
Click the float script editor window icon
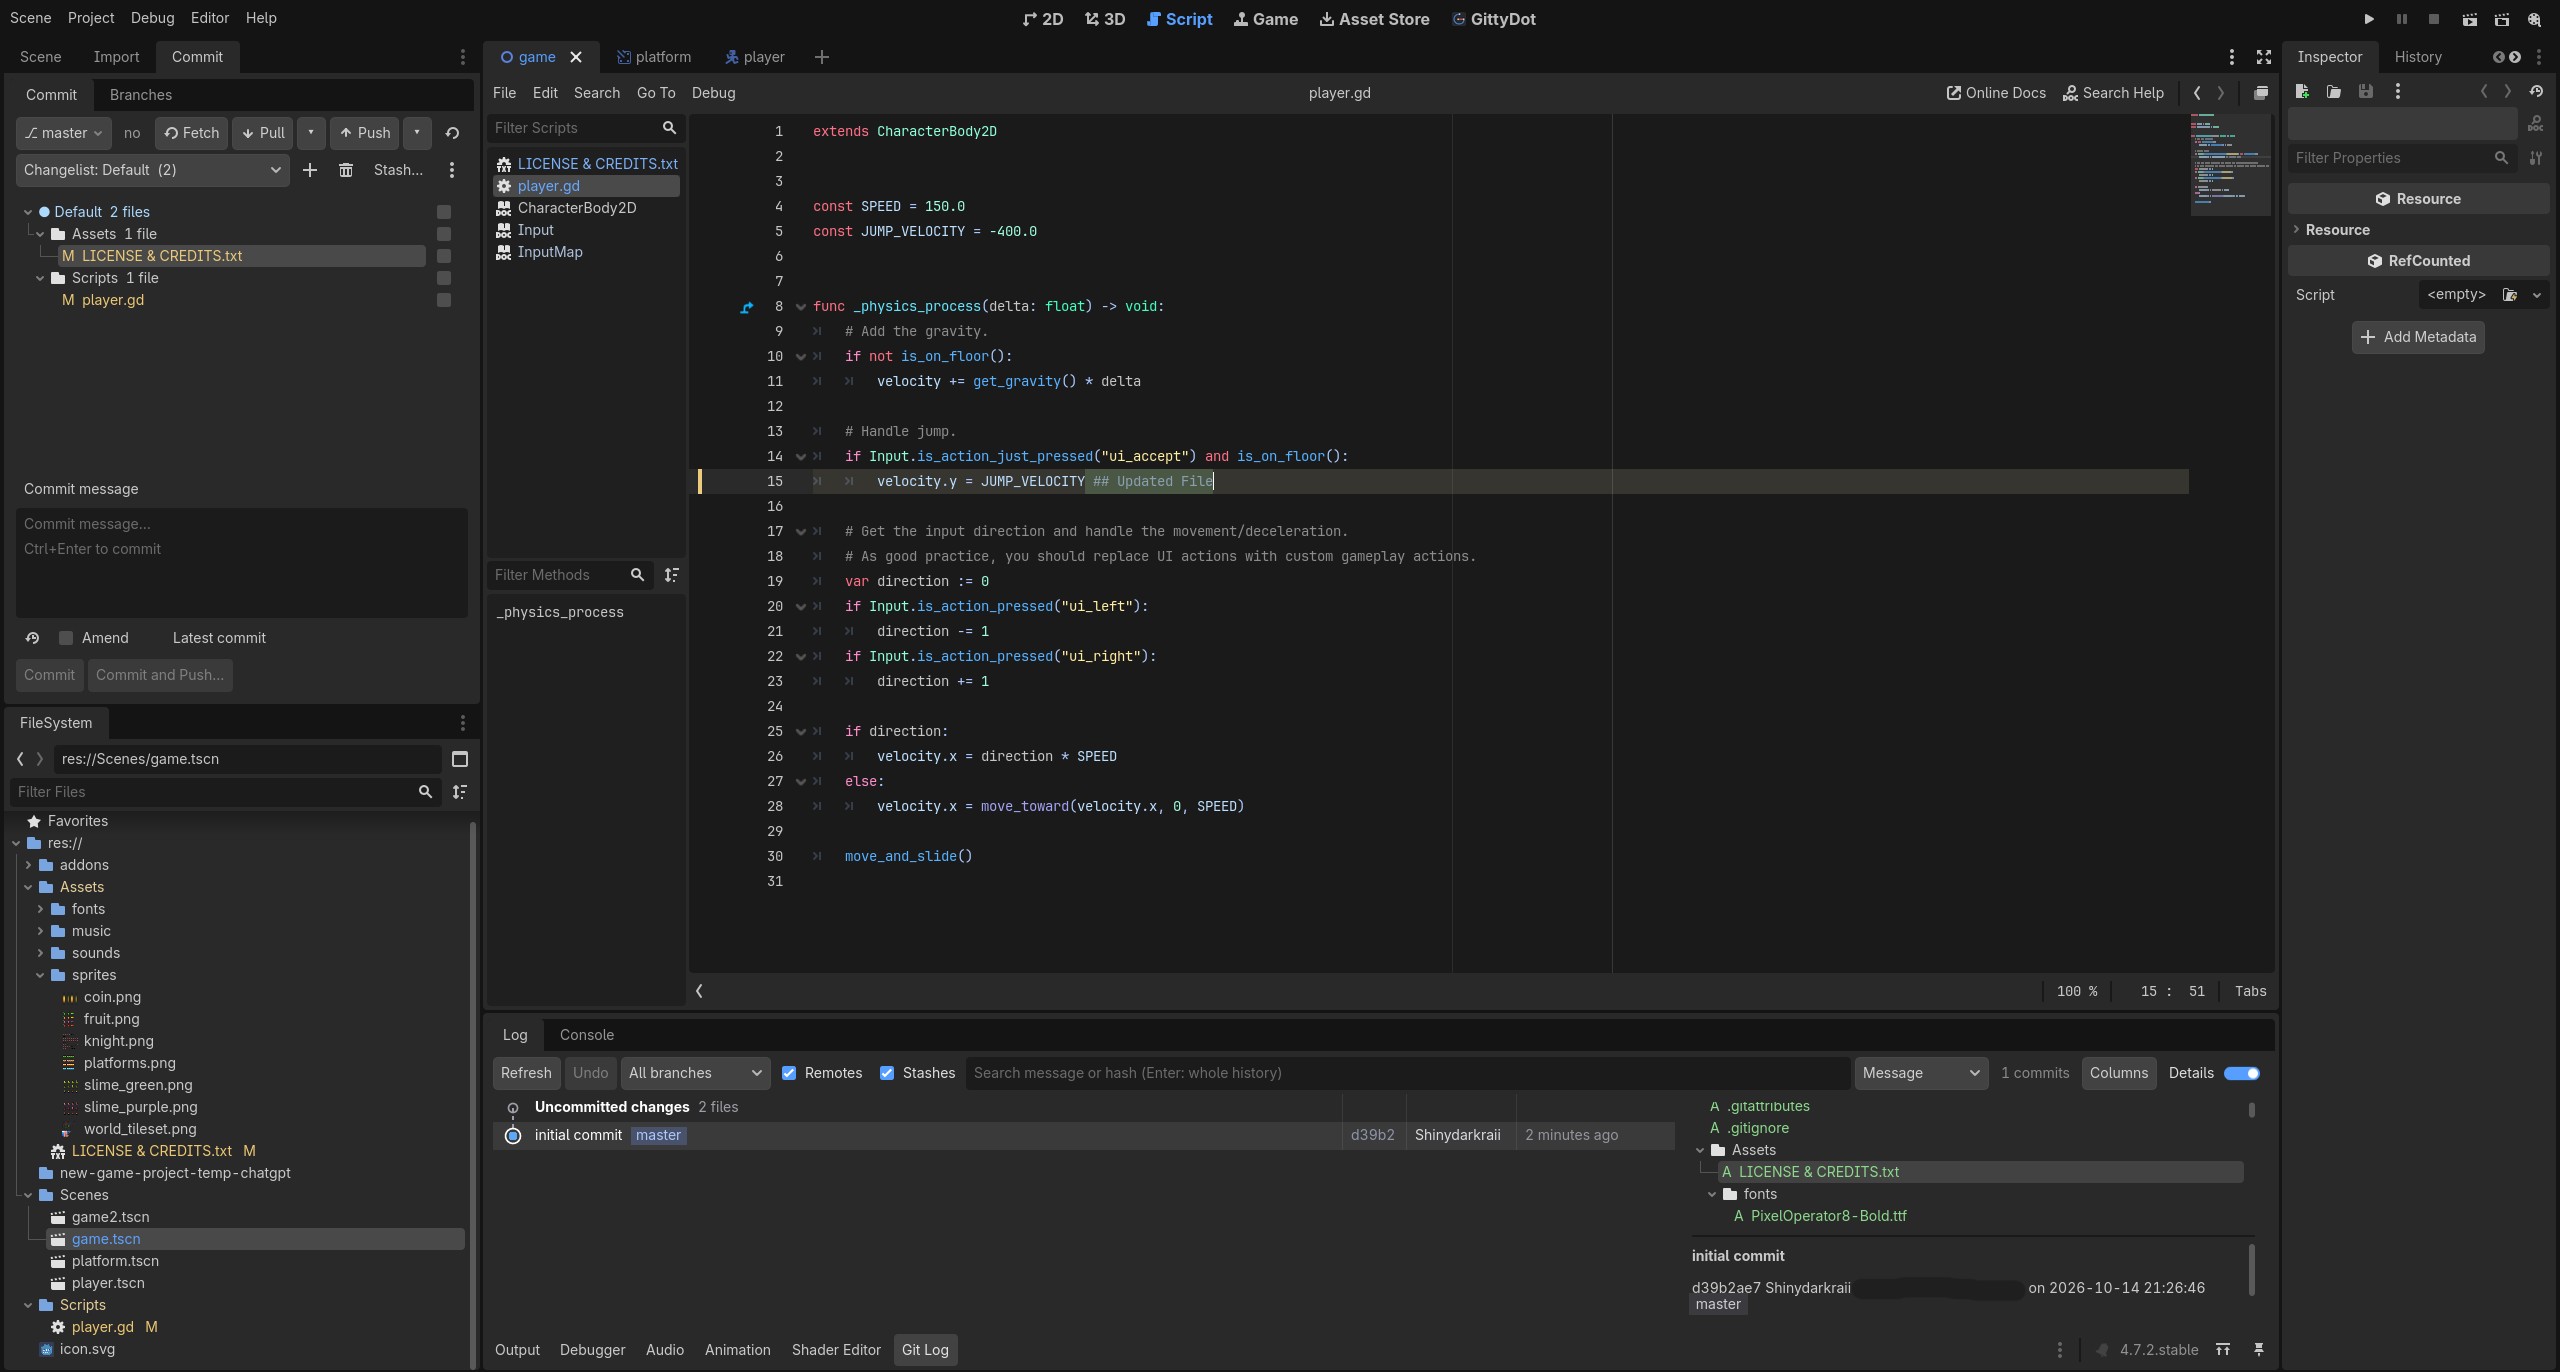coord(2261,93)
